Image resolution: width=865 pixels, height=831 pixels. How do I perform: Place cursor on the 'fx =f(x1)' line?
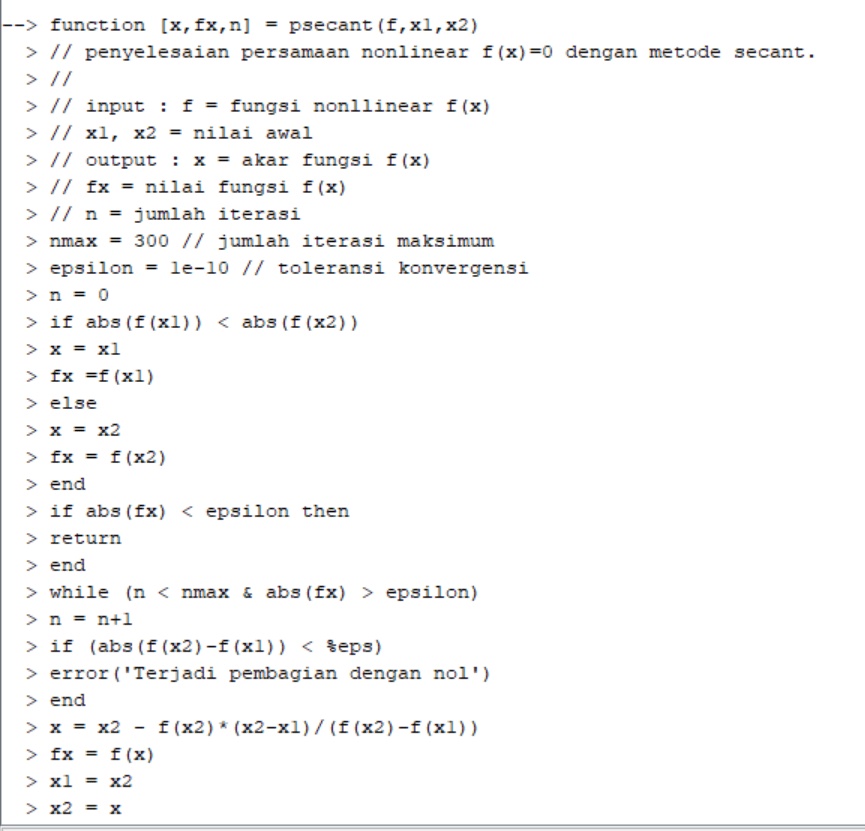click(x=102, y=376)
